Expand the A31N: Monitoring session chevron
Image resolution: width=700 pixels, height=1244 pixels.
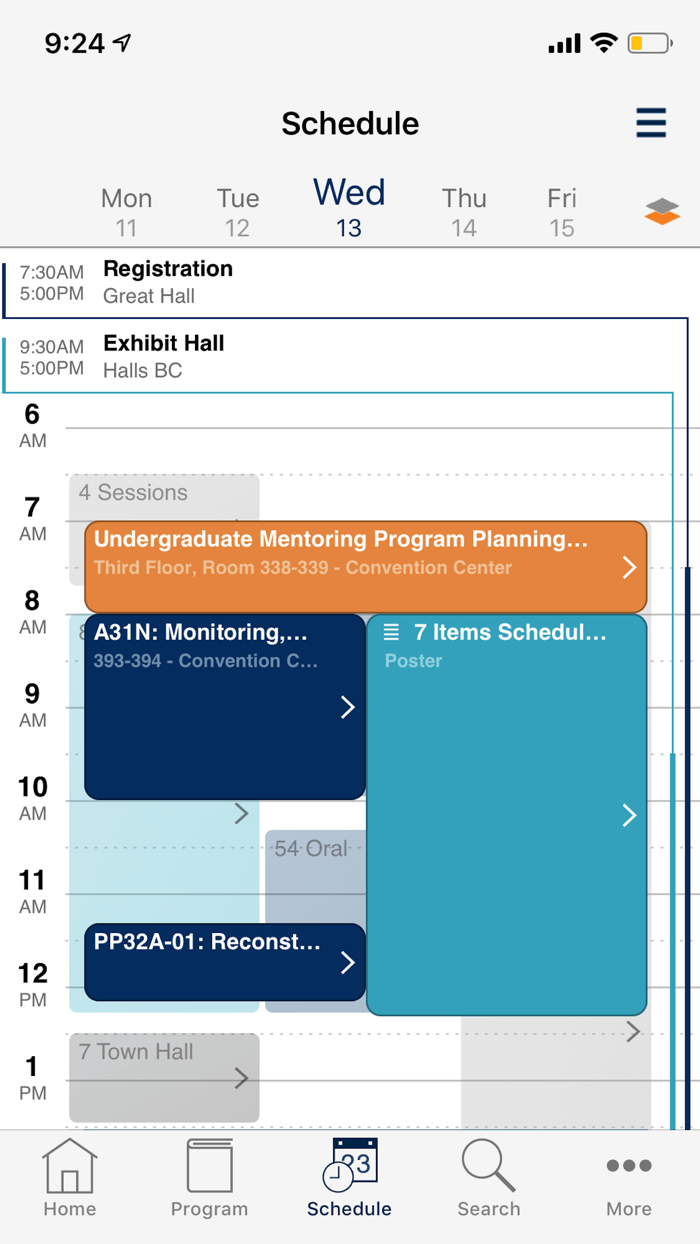(x=347, y=707)
